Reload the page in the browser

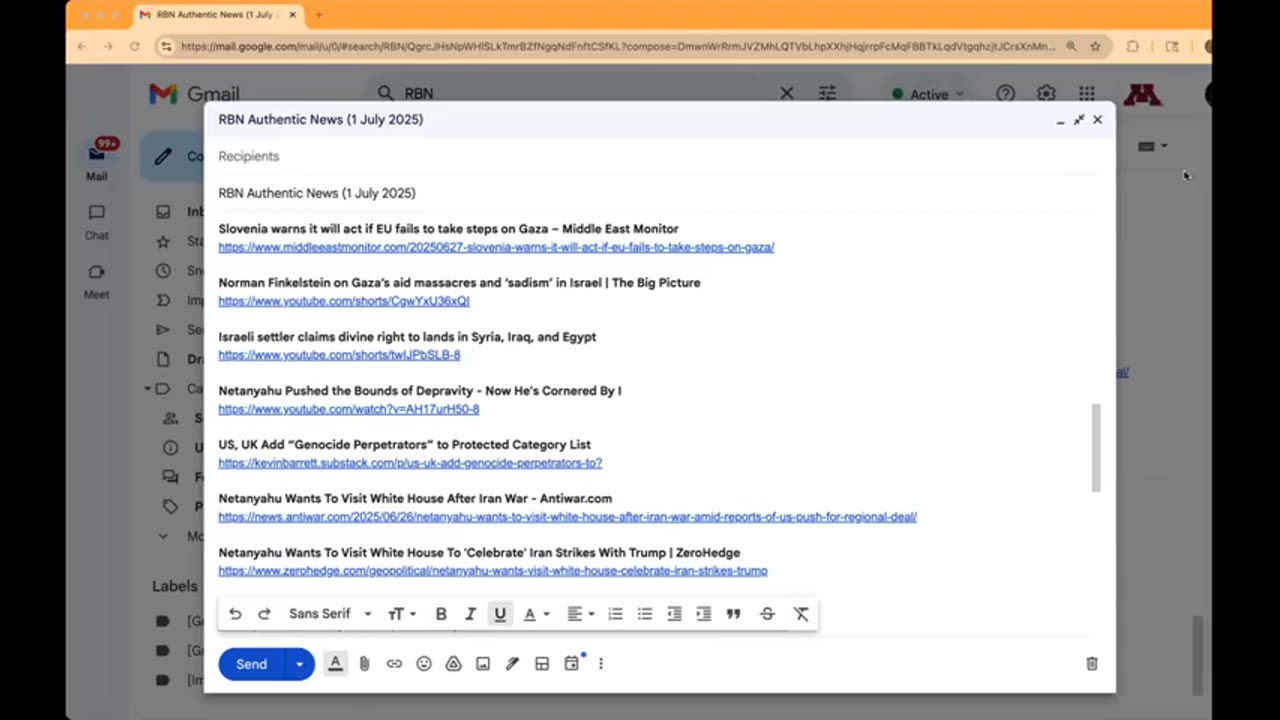134,46
